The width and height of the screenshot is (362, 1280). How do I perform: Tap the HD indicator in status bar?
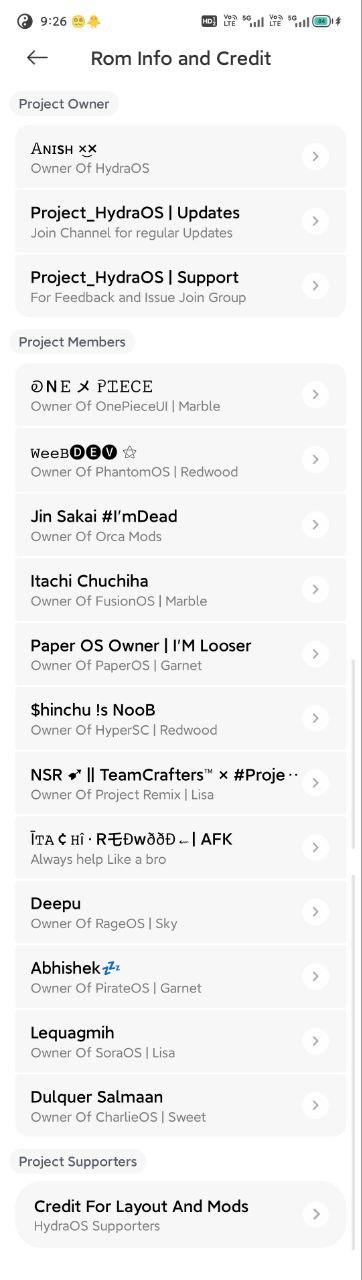[208, 20]
